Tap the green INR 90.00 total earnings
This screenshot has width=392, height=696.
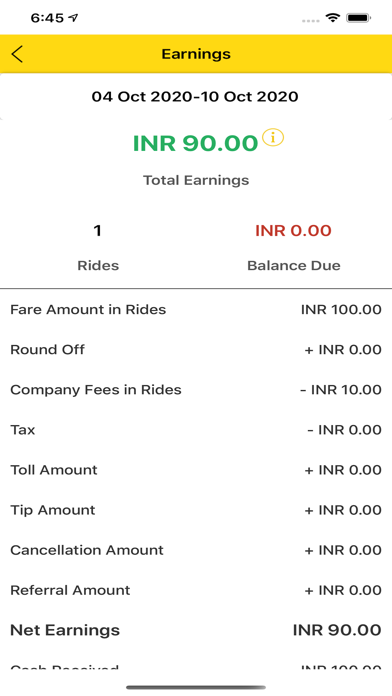(195, 143)
